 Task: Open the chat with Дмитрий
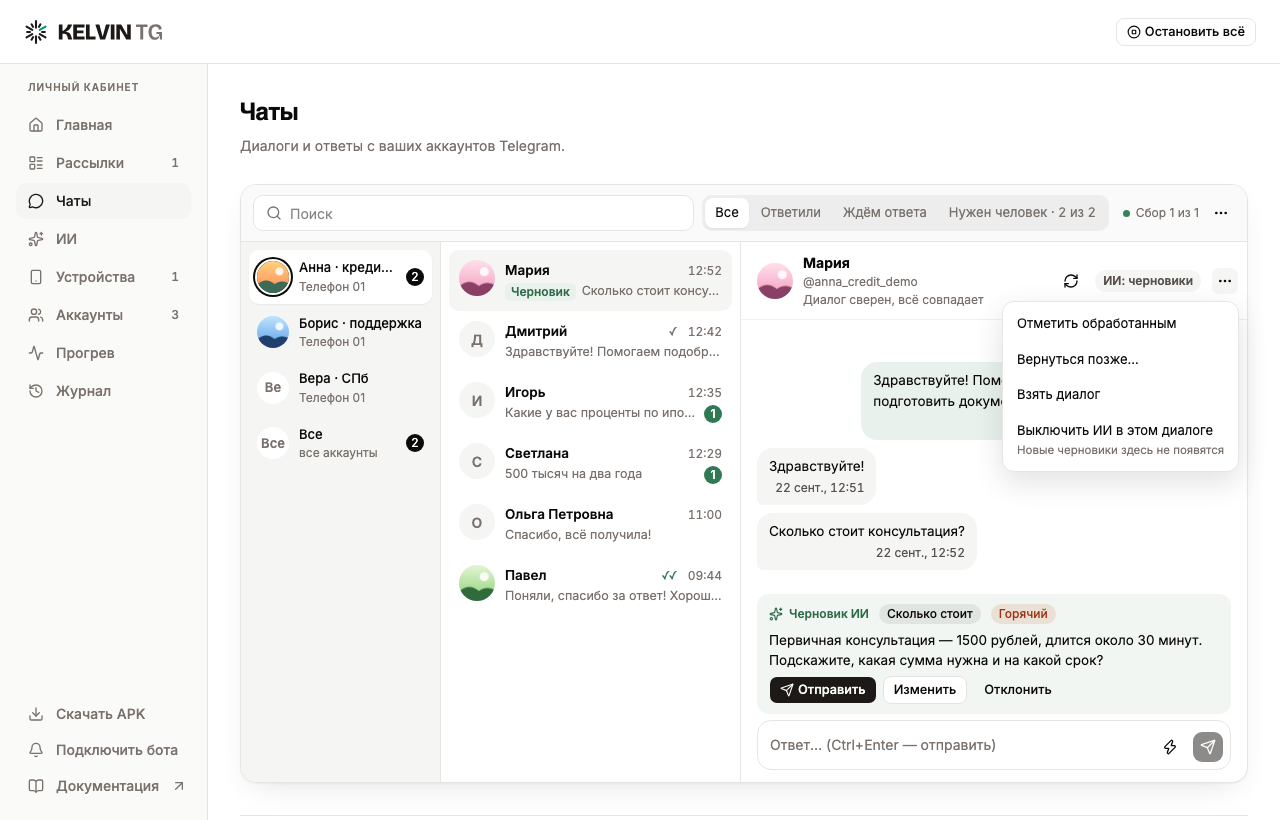coord(590,341)
